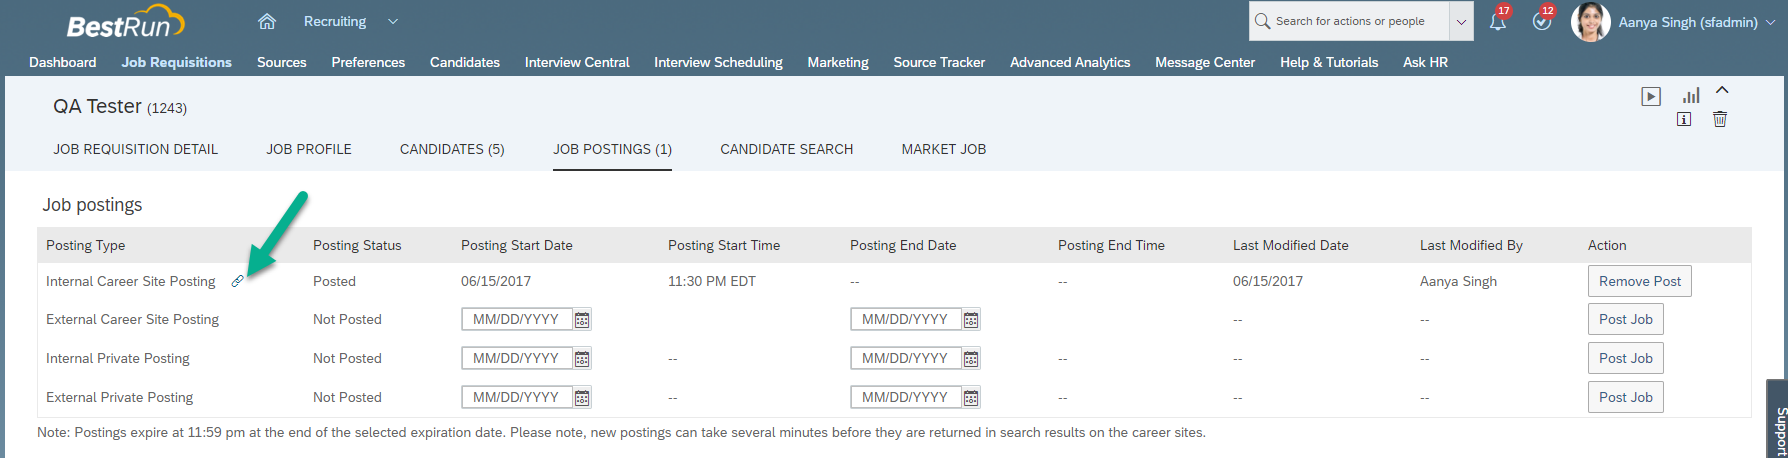Click Post Job for Internal Private Posting
This screenshot has height=458, width=1788.
point(1626,358)
